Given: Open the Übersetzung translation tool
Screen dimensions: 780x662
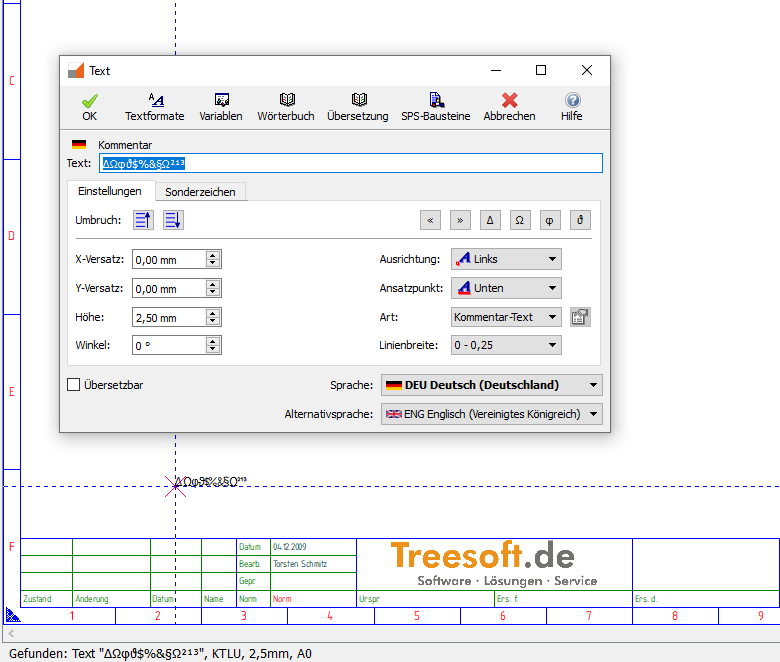Looking at the screenshot, I should (357, 106).
